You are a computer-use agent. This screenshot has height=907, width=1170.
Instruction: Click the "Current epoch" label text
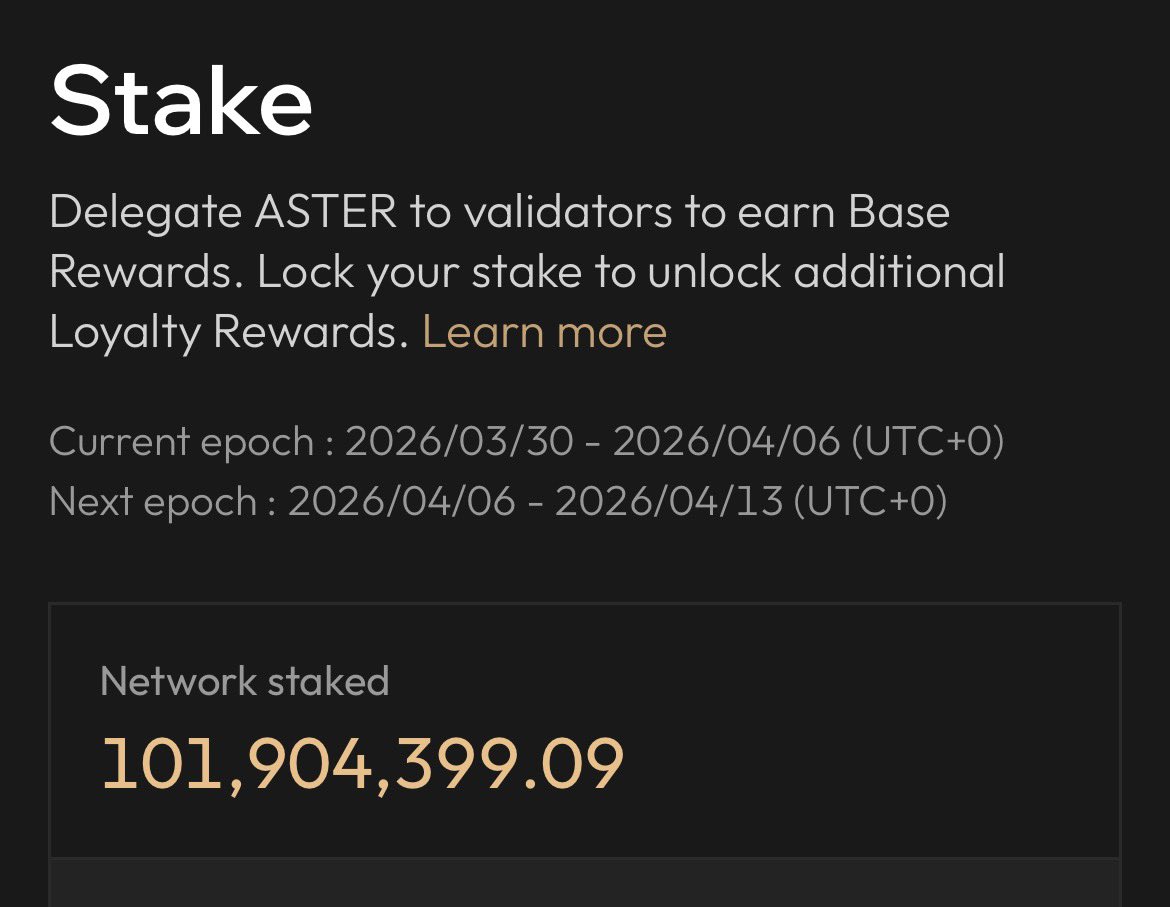pos(182,442)
